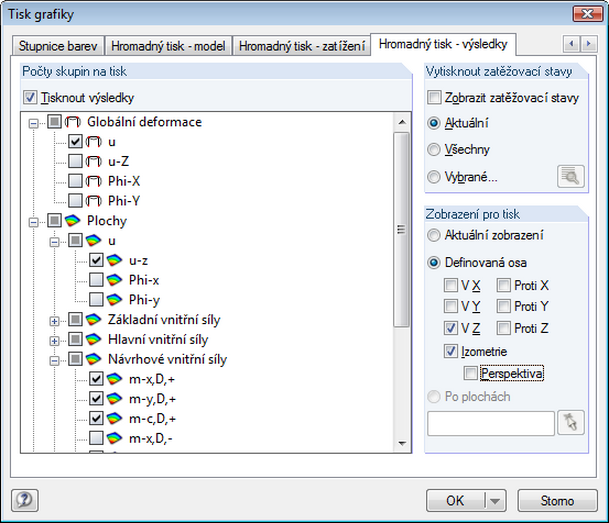Open the OK button dropdown arrow
609x523 pixels.
(x=495, y=501)
